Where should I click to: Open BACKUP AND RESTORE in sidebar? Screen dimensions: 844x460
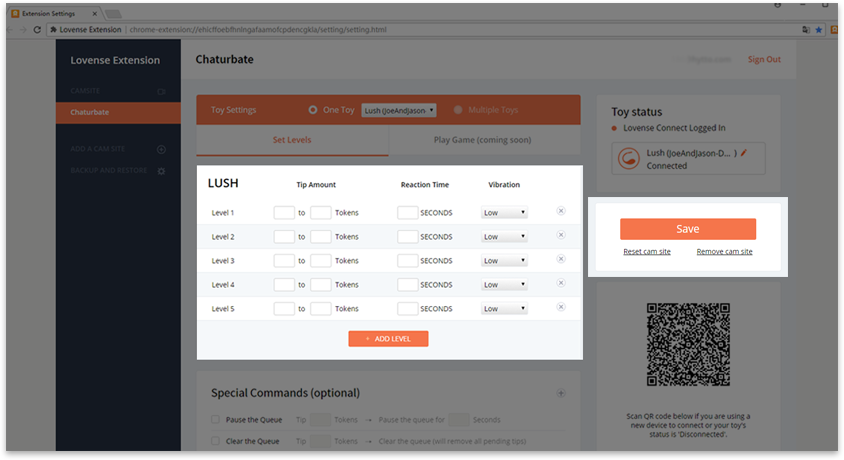109,171
